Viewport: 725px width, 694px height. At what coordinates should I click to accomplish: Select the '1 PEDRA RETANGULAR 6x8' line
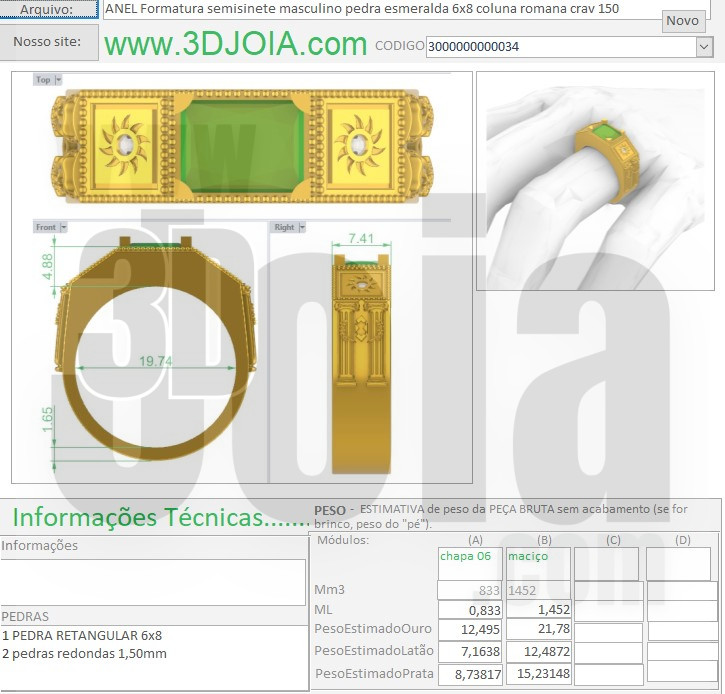[x=82, y=636]
